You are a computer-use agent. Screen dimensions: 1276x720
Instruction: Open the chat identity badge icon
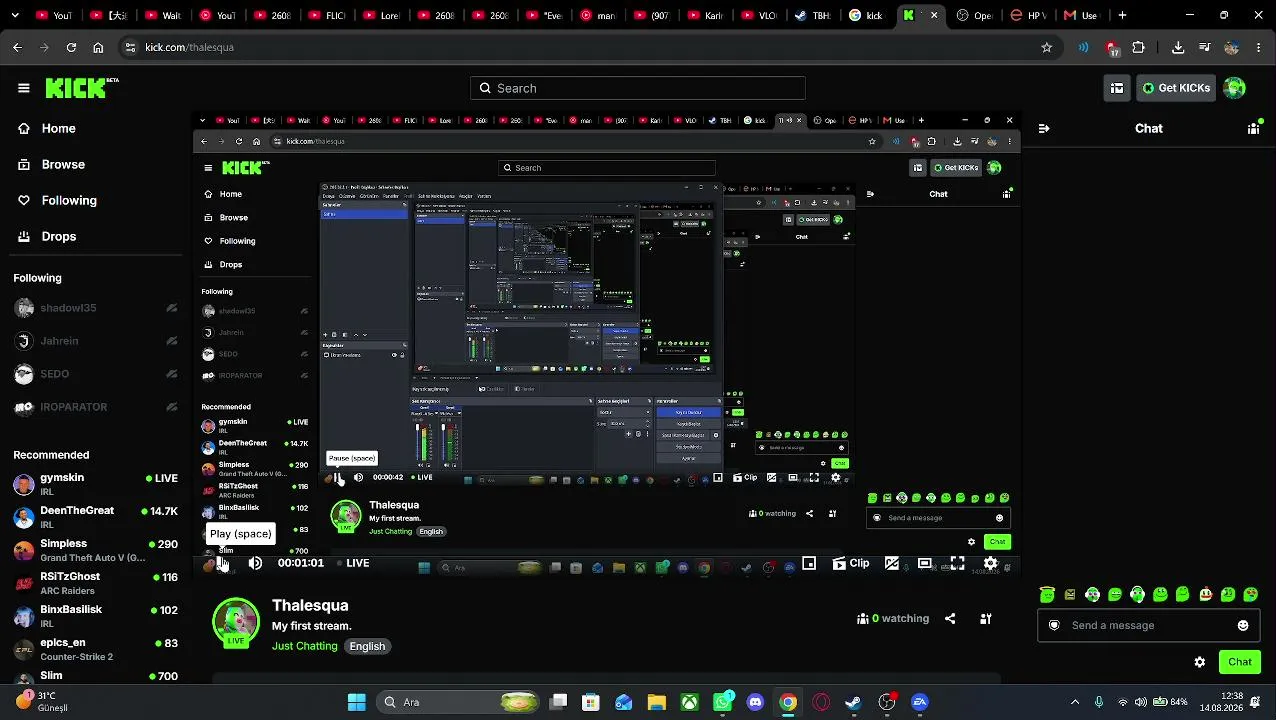tap(1054, 625)
